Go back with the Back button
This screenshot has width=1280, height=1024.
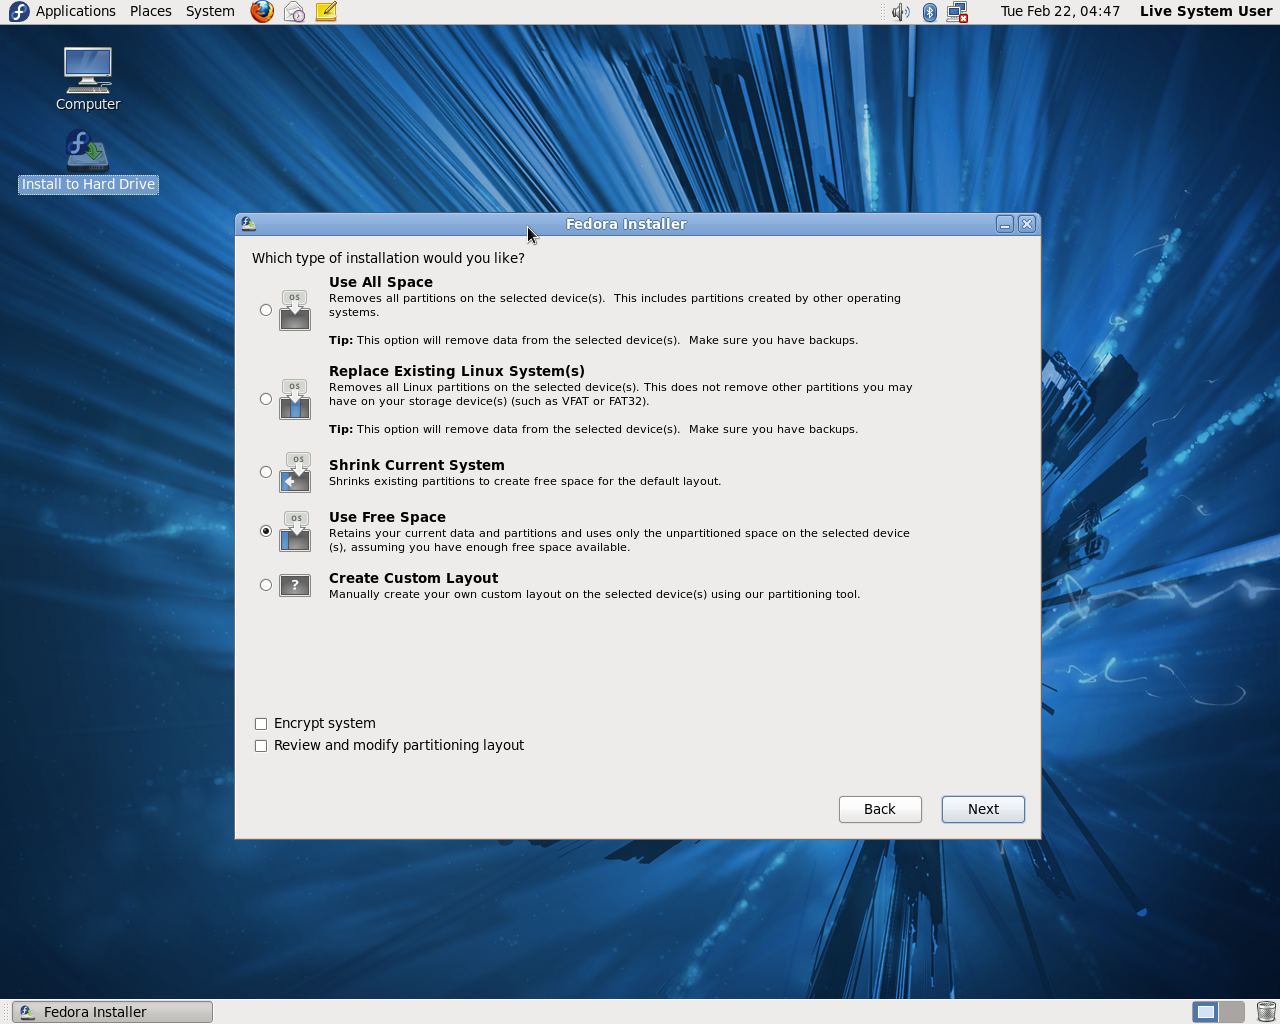880,809
